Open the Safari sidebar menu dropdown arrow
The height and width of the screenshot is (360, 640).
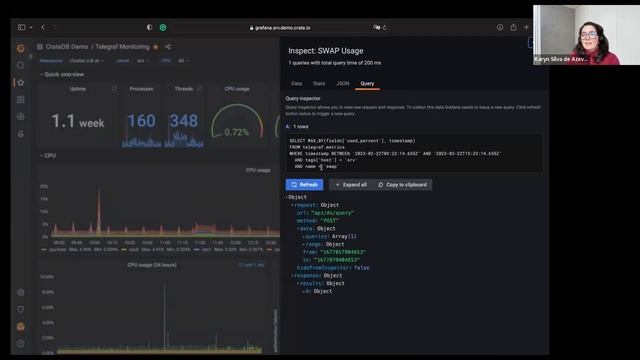click(x=31, y=27)
